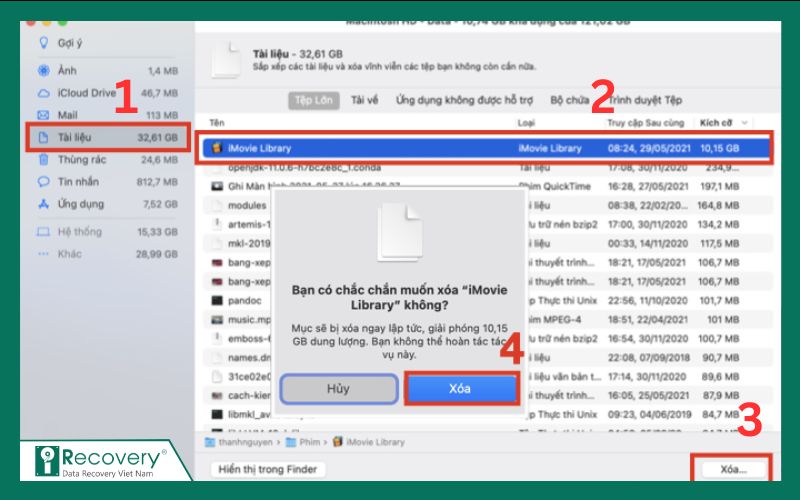800x500 pixels.
Task: Select the iMovie Library row name
Action: click(259, 148)
